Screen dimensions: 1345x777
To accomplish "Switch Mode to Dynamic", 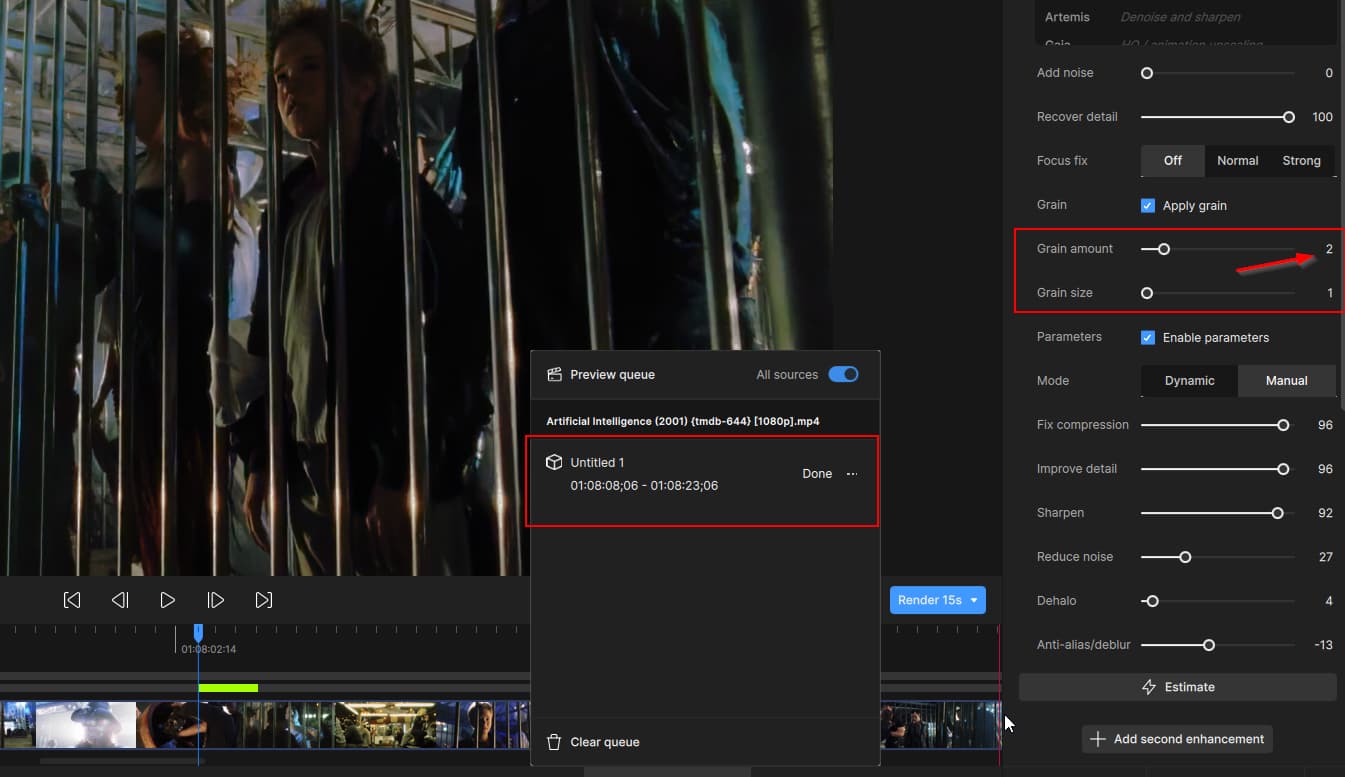I will pyautogui.click(x=1189, y=380).
